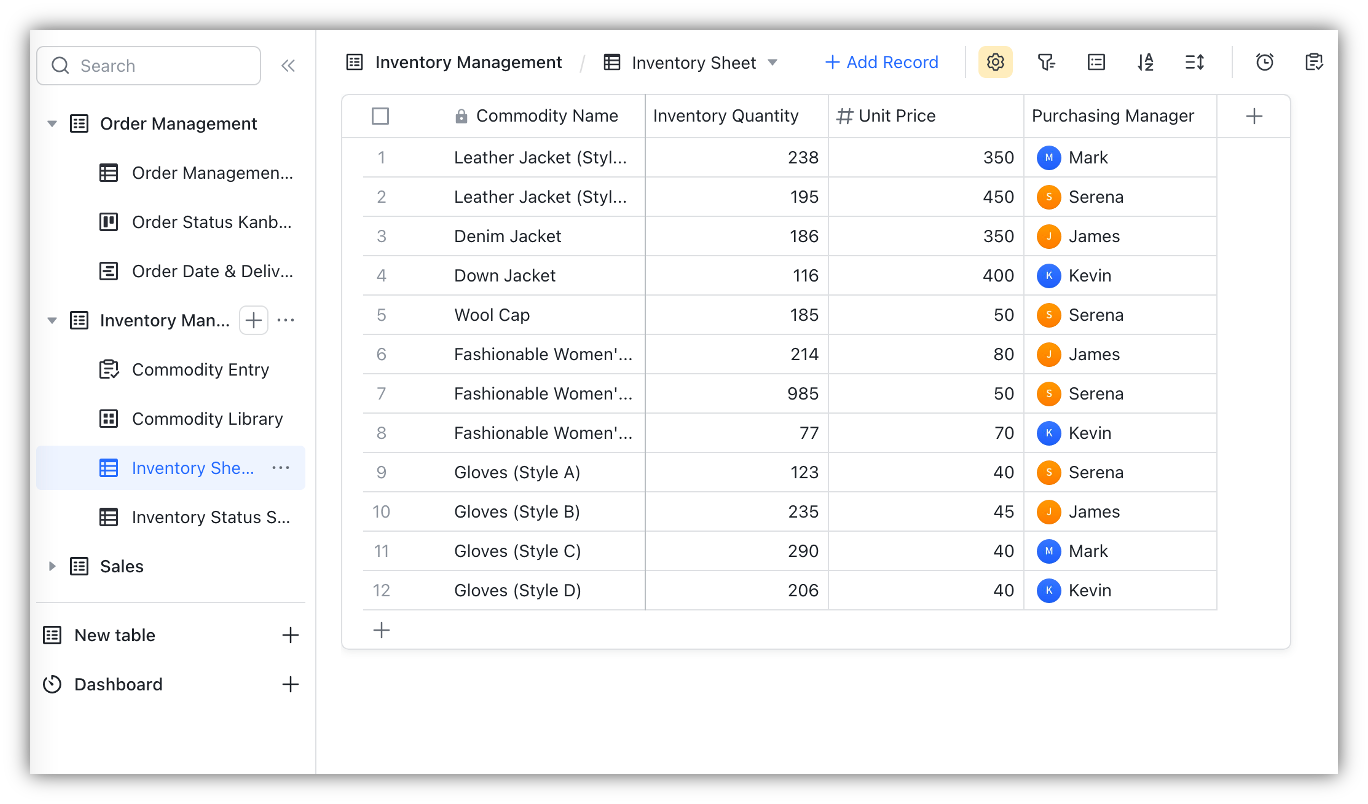Click the Inventory Quantity column header
The width and height of the screenshot is (1368, 804).
[x=737, y=116]
